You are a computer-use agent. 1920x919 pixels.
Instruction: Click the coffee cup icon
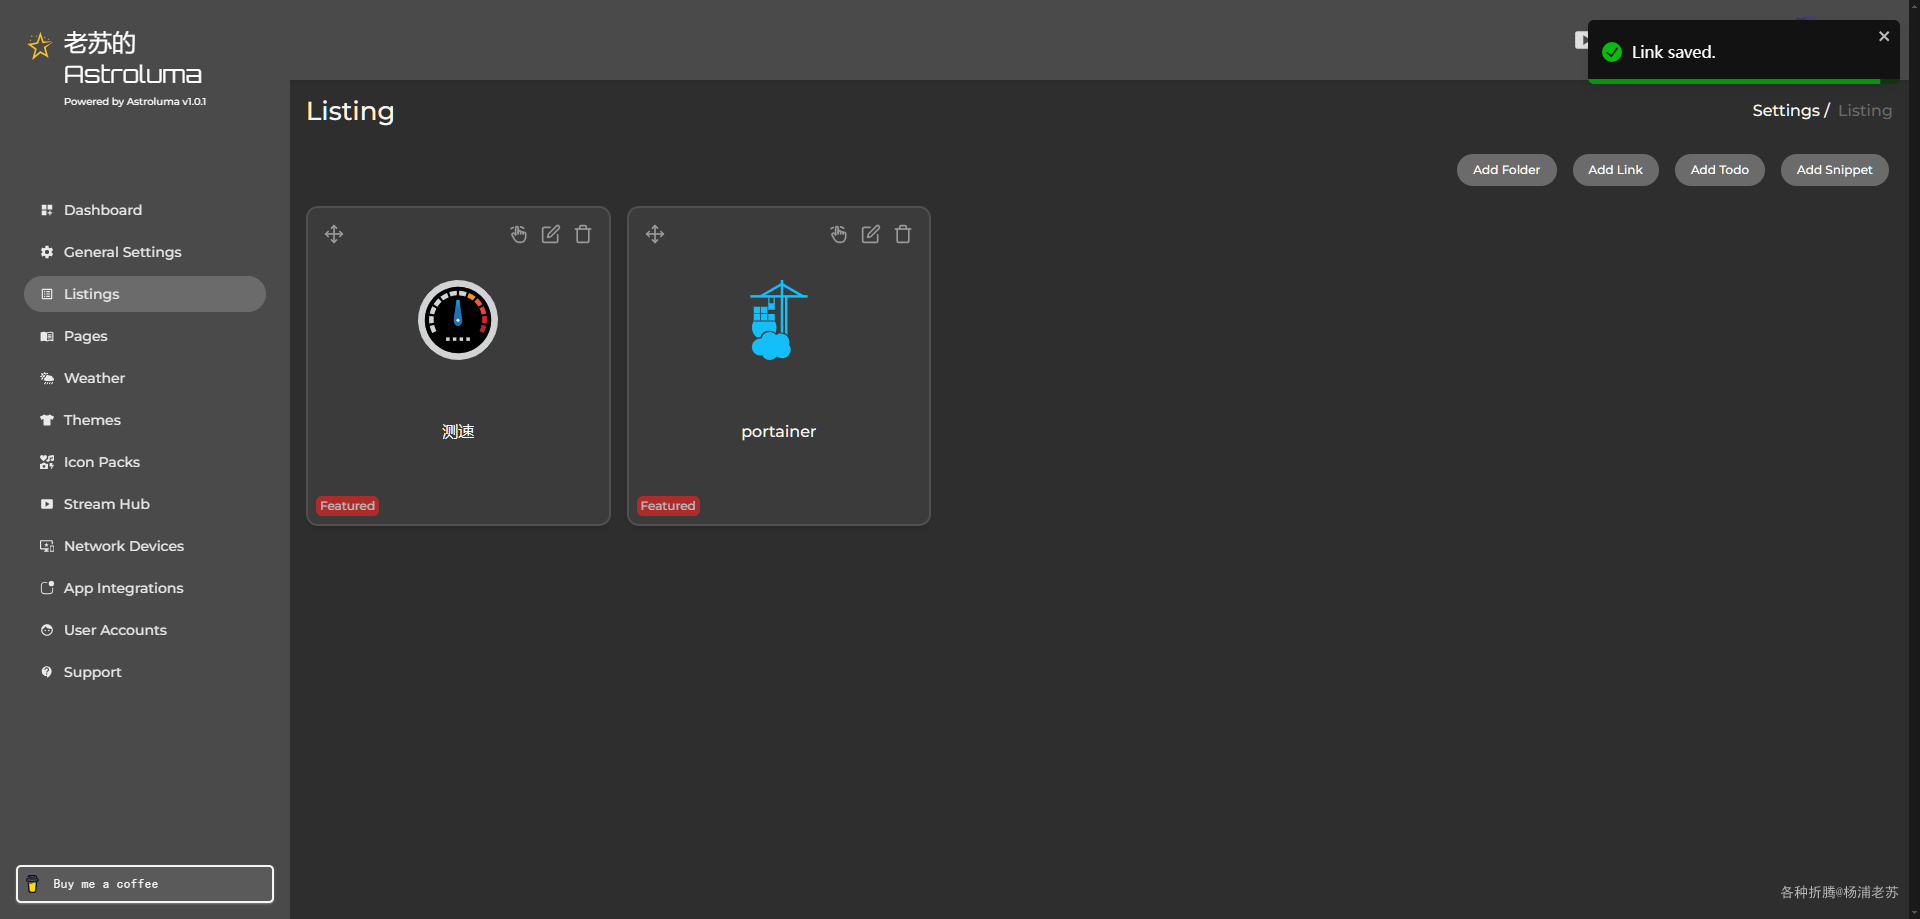click(32, 884)
